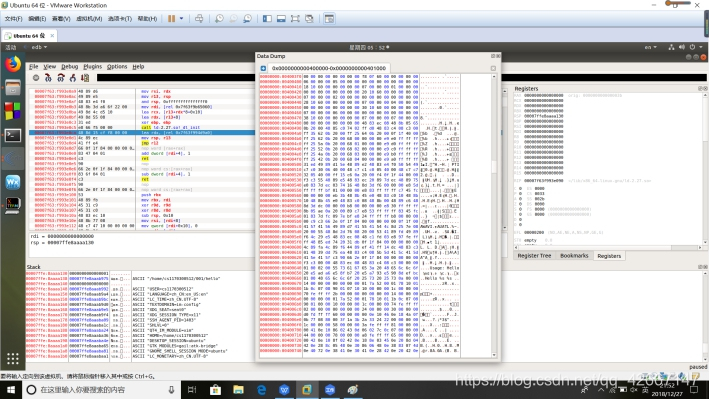
Task: Switch to the Registers tab
Action: pyautogui.click(x=609, y=256)
